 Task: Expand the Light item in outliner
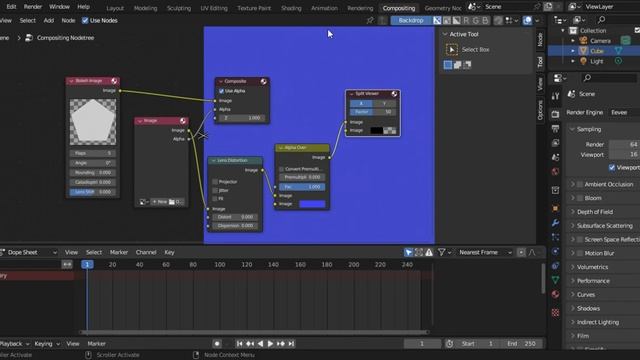pos(573,61)
